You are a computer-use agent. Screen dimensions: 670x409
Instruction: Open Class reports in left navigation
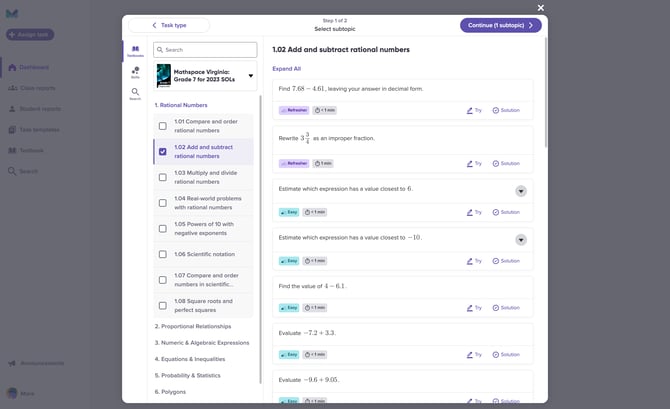(32, 88)
